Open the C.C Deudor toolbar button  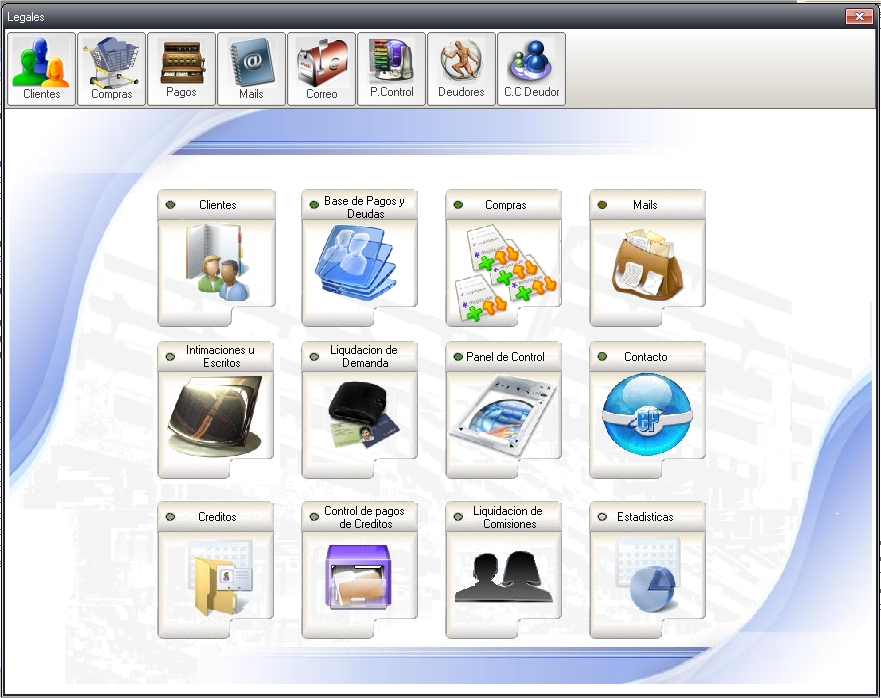[x=532, y=69]
